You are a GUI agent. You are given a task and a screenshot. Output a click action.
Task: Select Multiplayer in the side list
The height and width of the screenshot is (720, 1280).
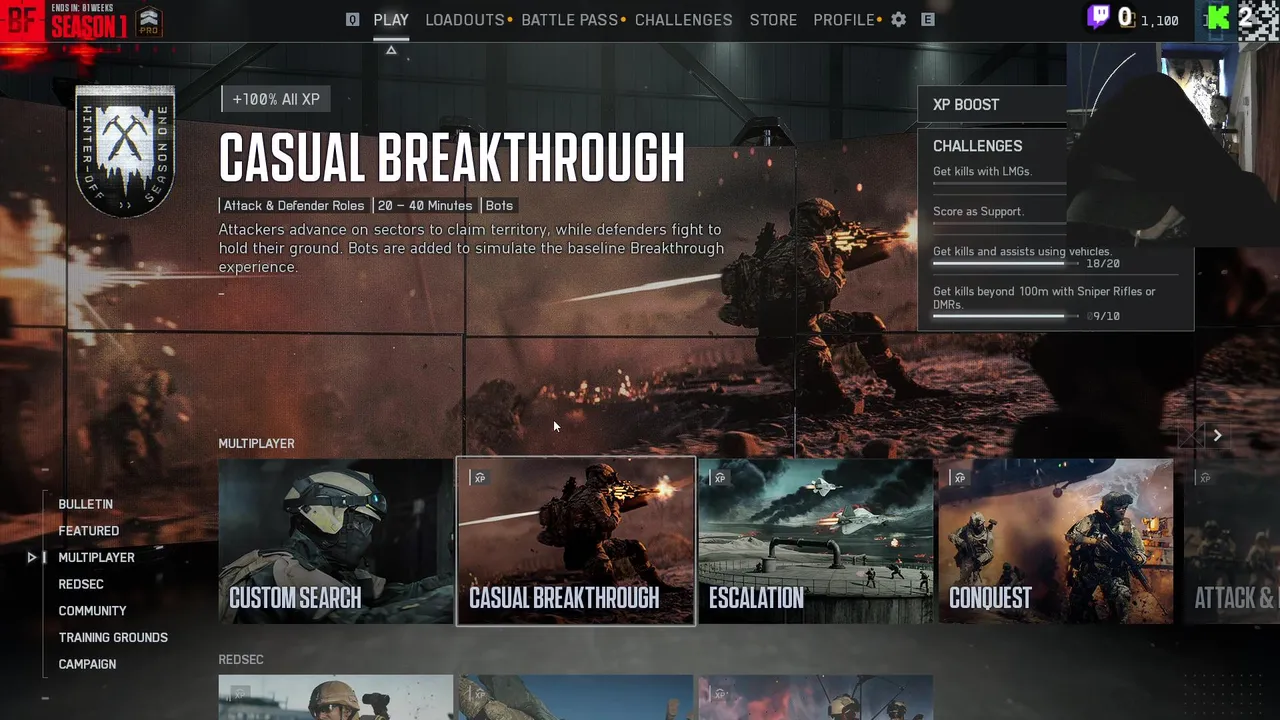tap(96, 557)
